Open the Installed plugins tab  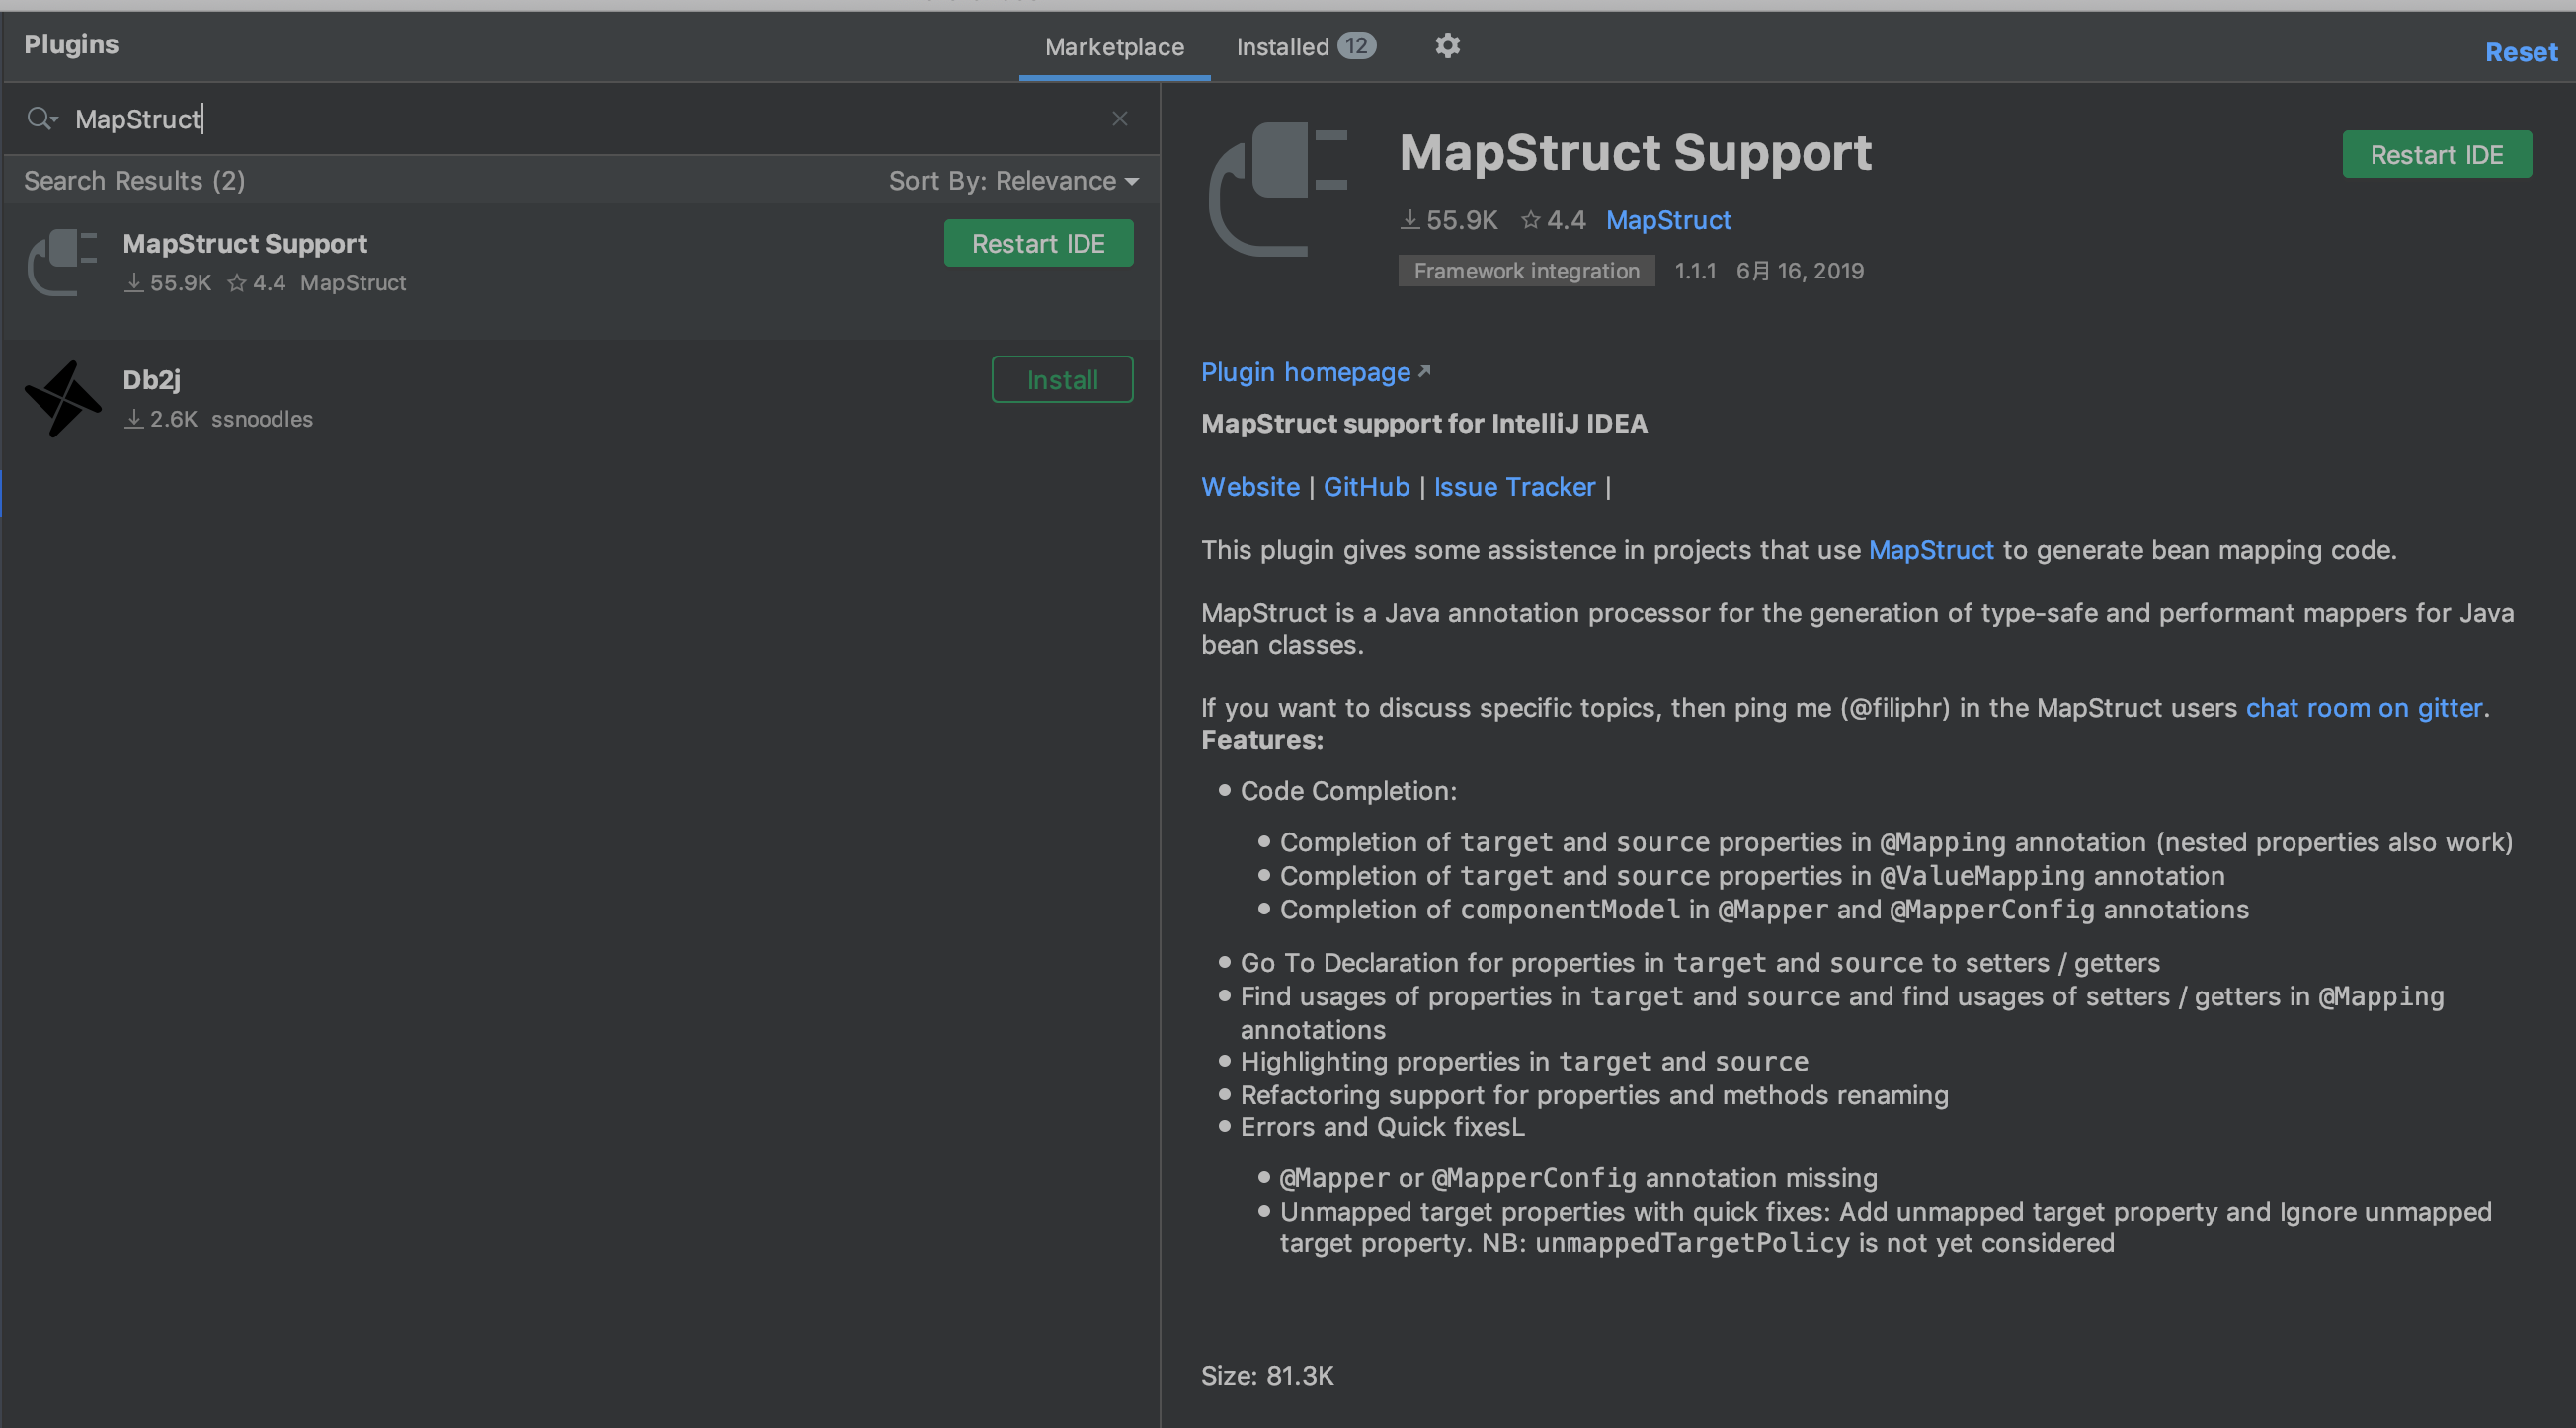pyautogui.click(x=1304, y=47)
